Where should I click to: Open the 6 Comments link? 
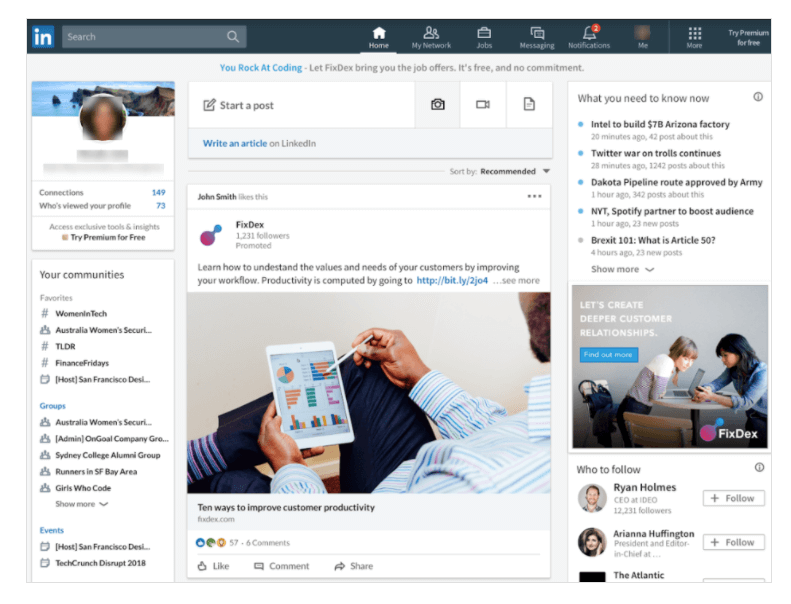(x=268, y=543)
